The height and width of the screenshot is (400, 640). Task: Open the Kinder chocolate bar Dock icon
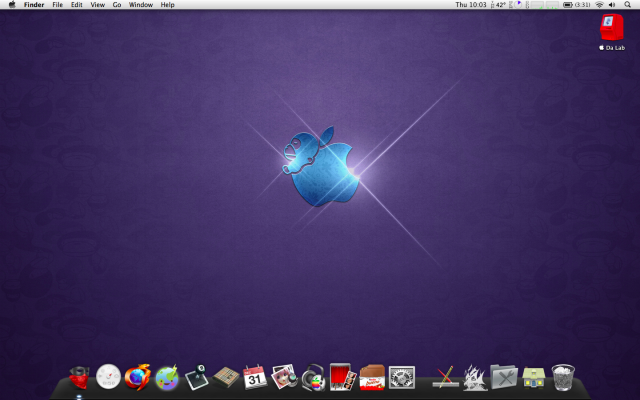[x=372, y=377]
